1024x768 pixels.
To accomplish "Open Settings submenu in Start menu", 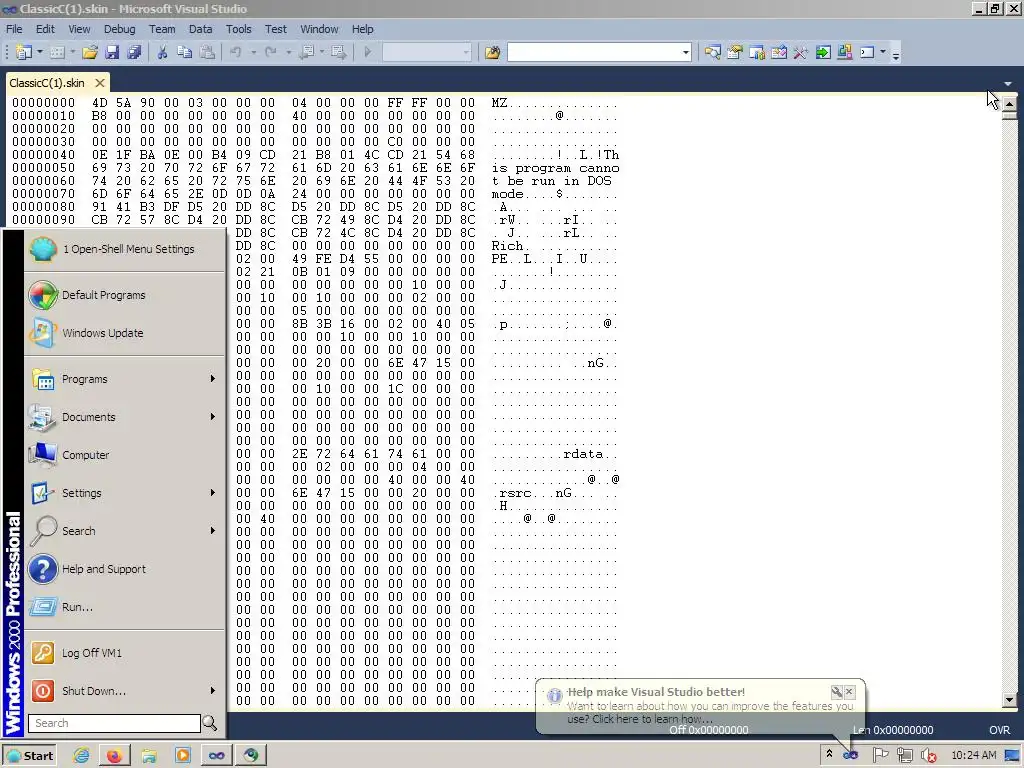I will [123, 492].
